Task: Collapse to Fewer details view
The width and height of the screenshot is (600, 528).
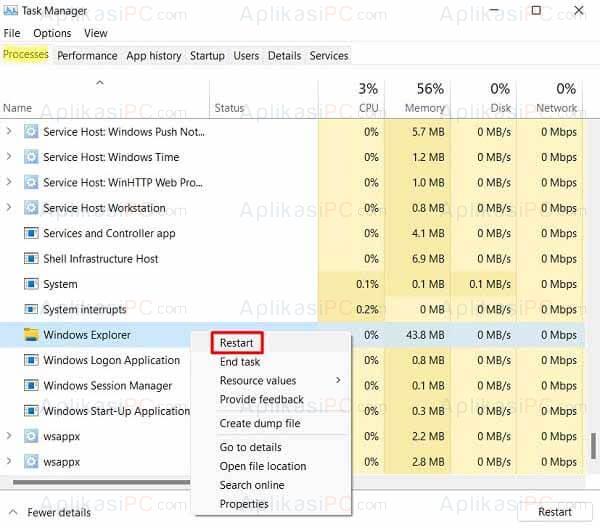Action: pyautogui.click(x=49, y=512)
